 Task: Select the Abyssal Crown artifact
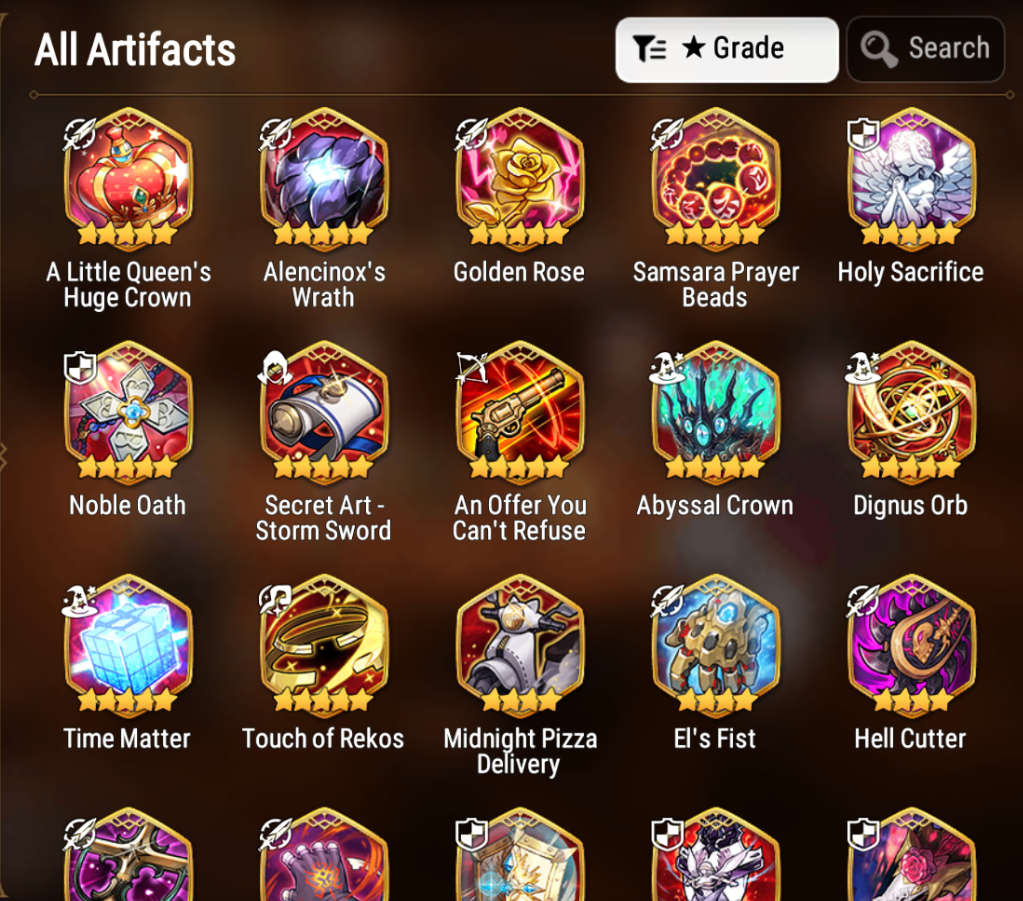pyautogui.click(x=715, y=412)
